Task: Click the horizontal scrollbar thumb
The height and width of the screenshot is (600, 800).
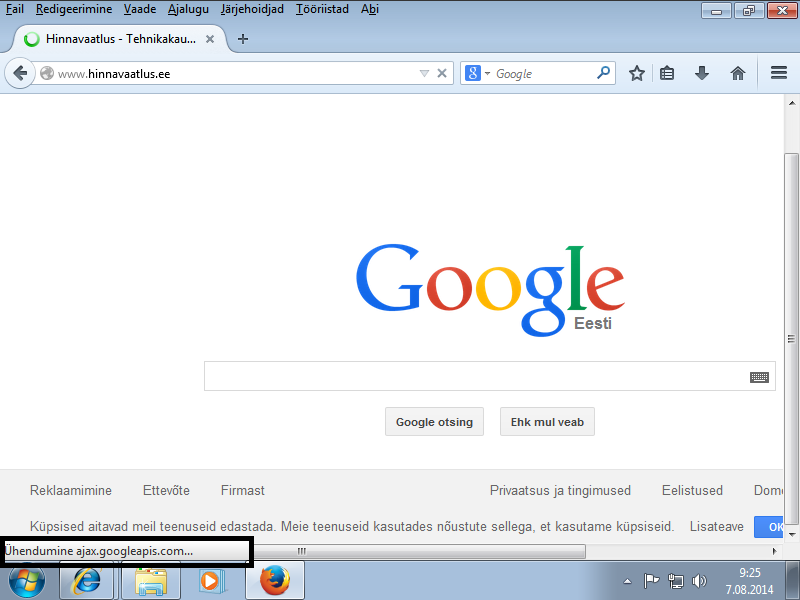Action: tap(418, 551)
